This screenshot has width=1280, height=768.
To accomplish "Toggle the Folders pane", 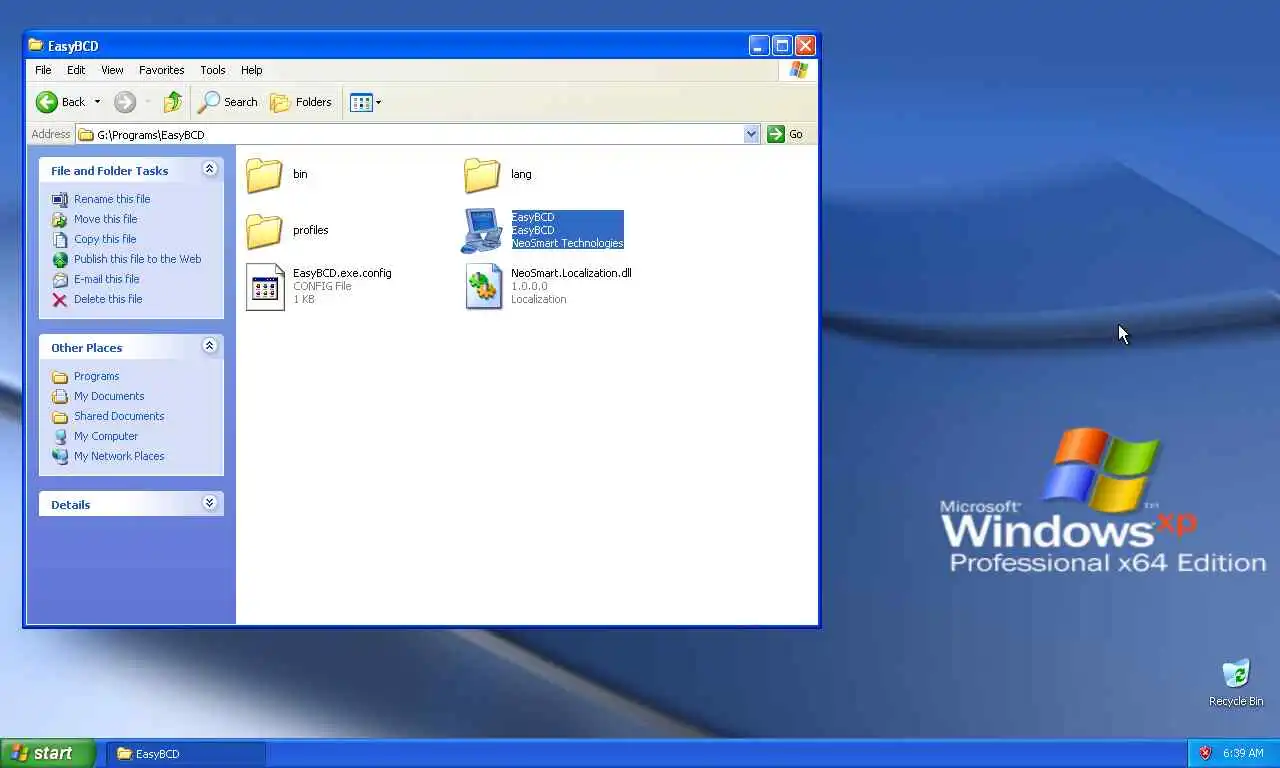I will pos(301,102).
